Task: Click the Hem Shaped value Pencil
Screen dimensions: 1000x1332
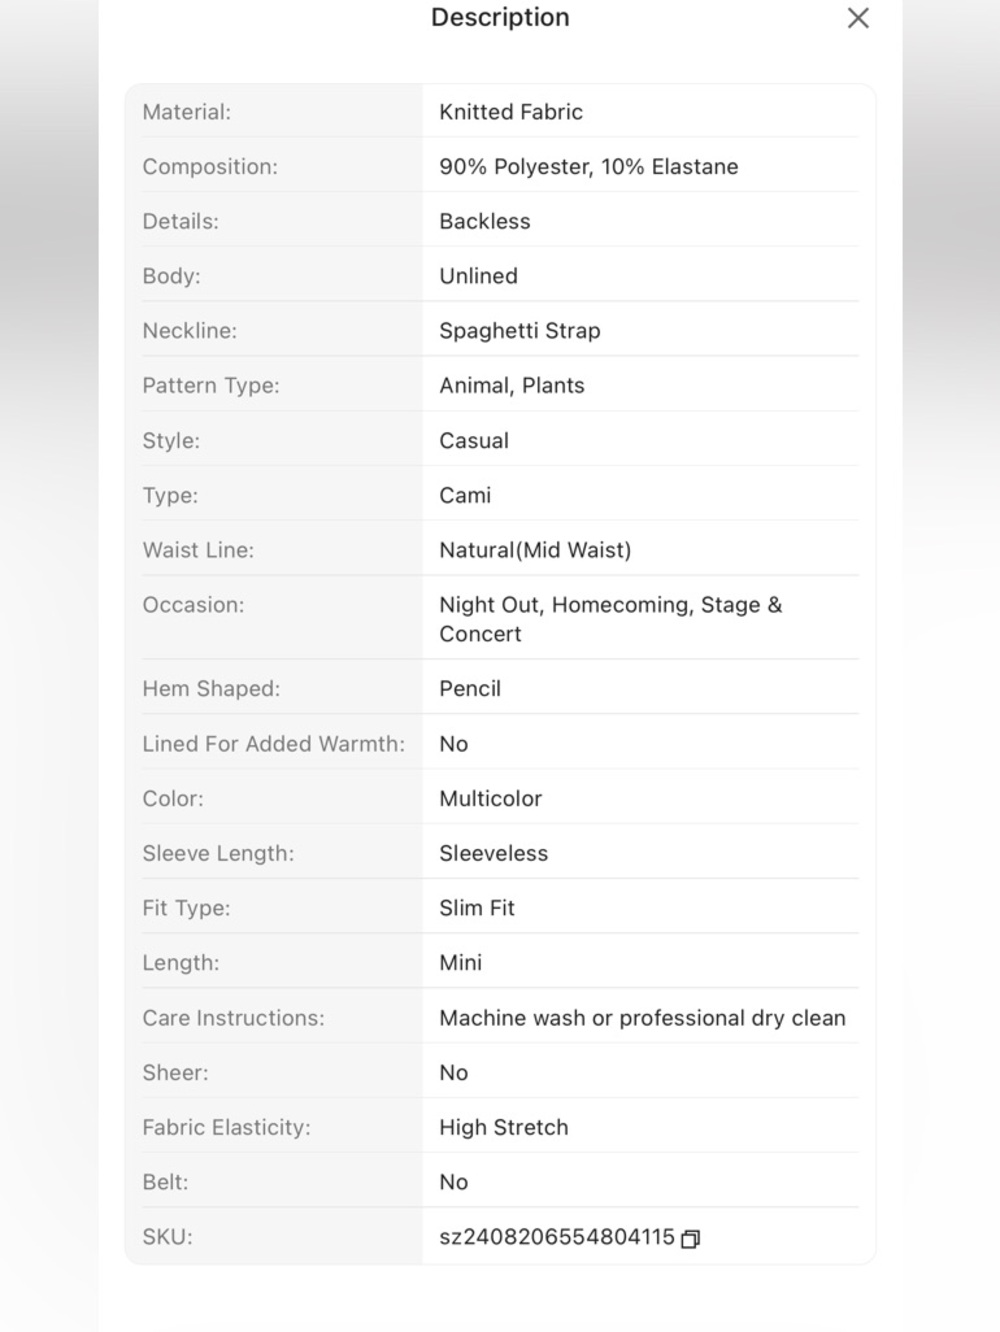Action: (x=470, y=689)
